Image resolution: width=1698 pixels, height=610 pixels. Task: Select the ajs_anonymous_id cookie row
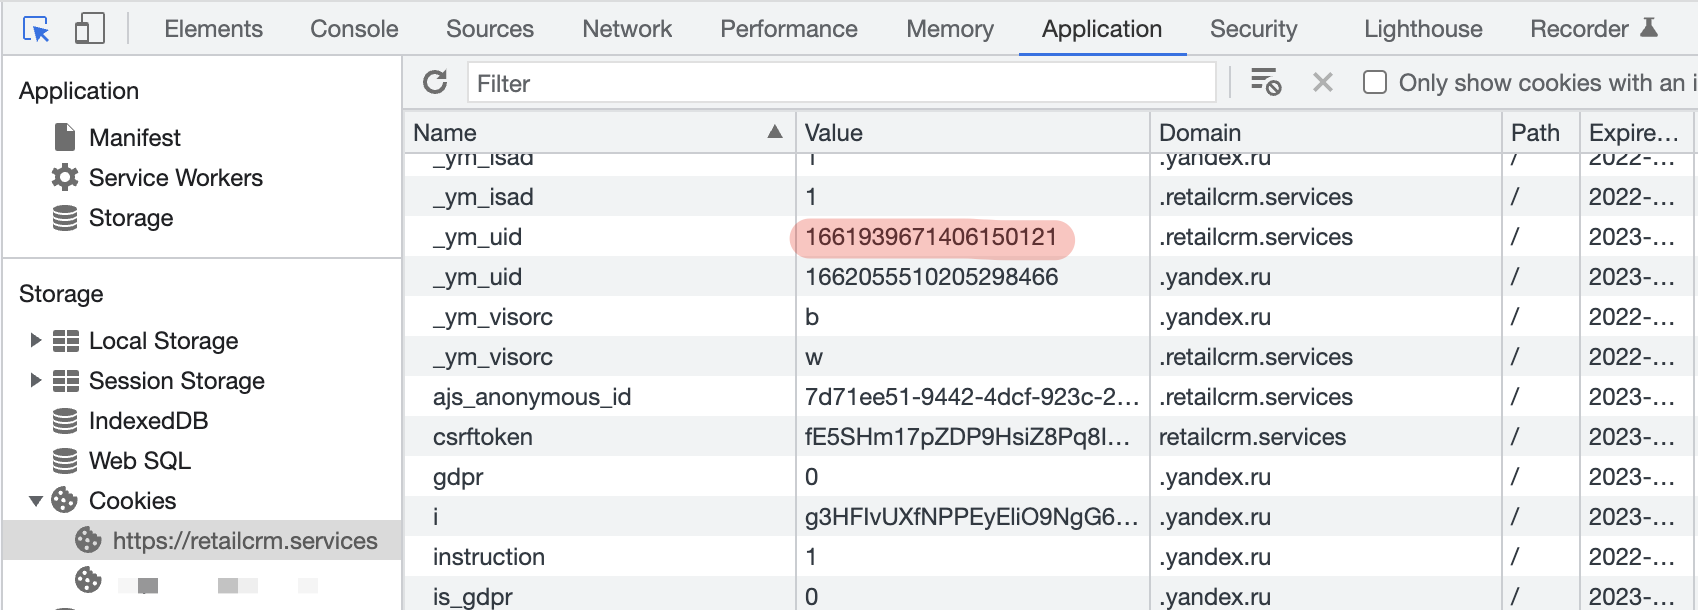tap(1047, 397)
